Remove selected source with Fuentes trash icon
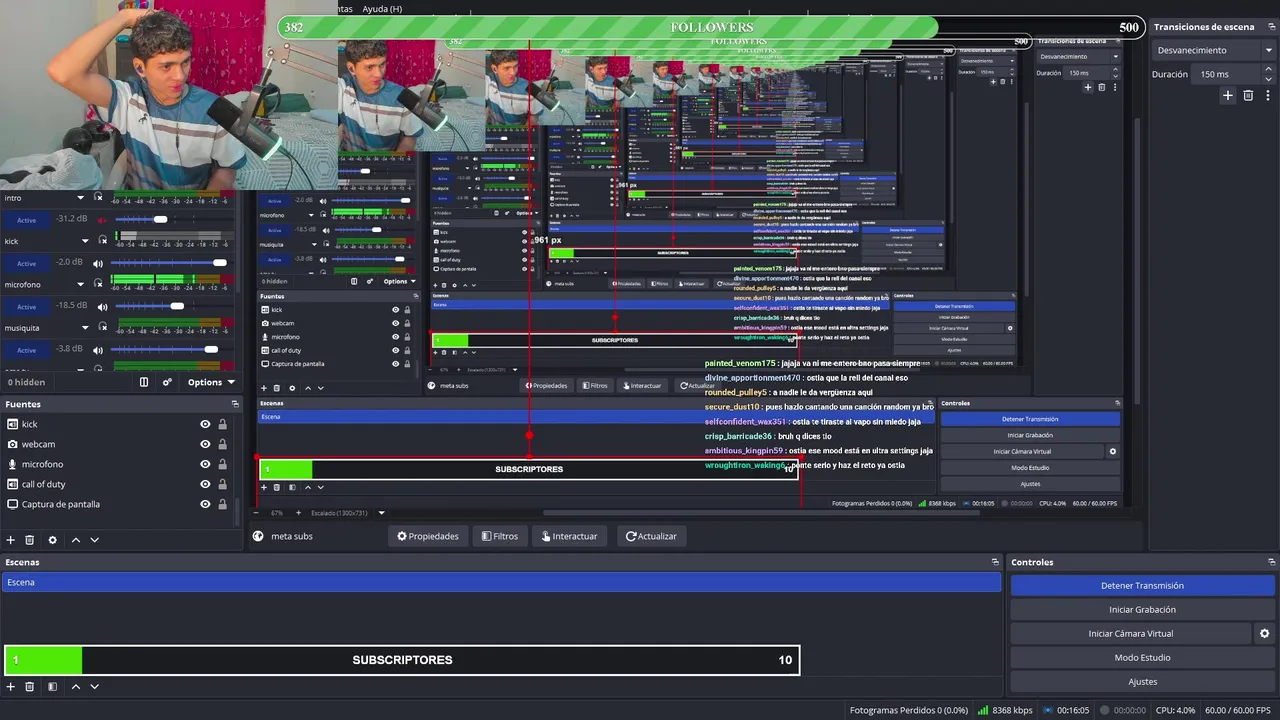Screen dimensions: 1280x720 click(x=30, y=540)
